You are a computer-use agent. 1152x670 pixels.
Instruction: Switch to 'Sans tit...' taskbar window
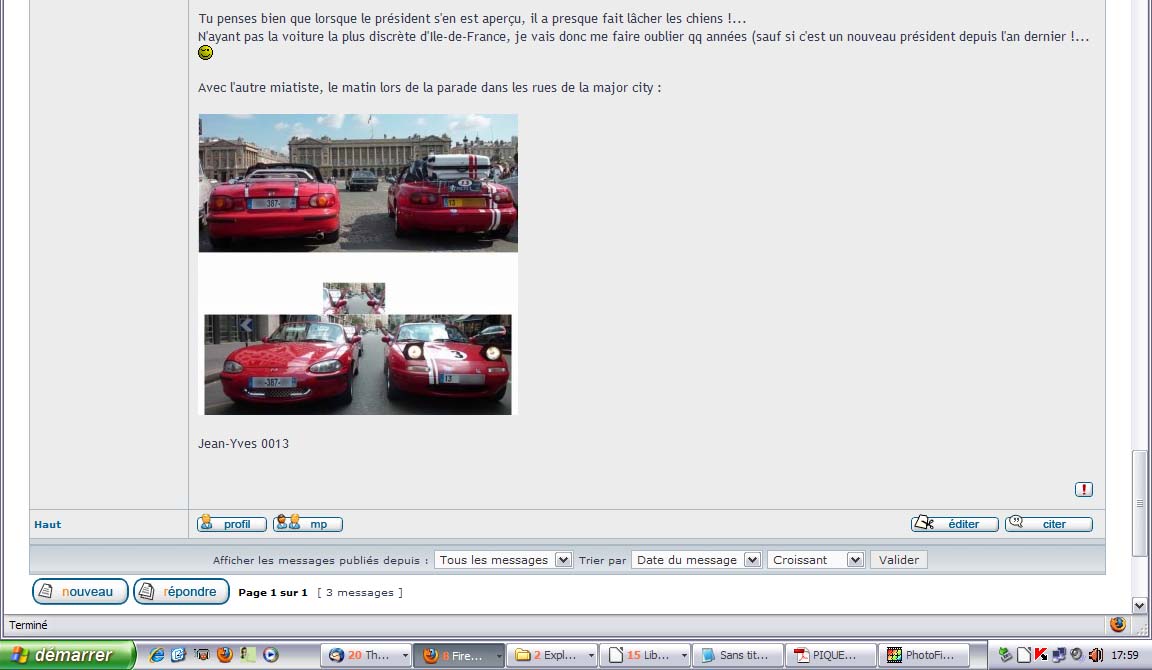pos(738,655)
